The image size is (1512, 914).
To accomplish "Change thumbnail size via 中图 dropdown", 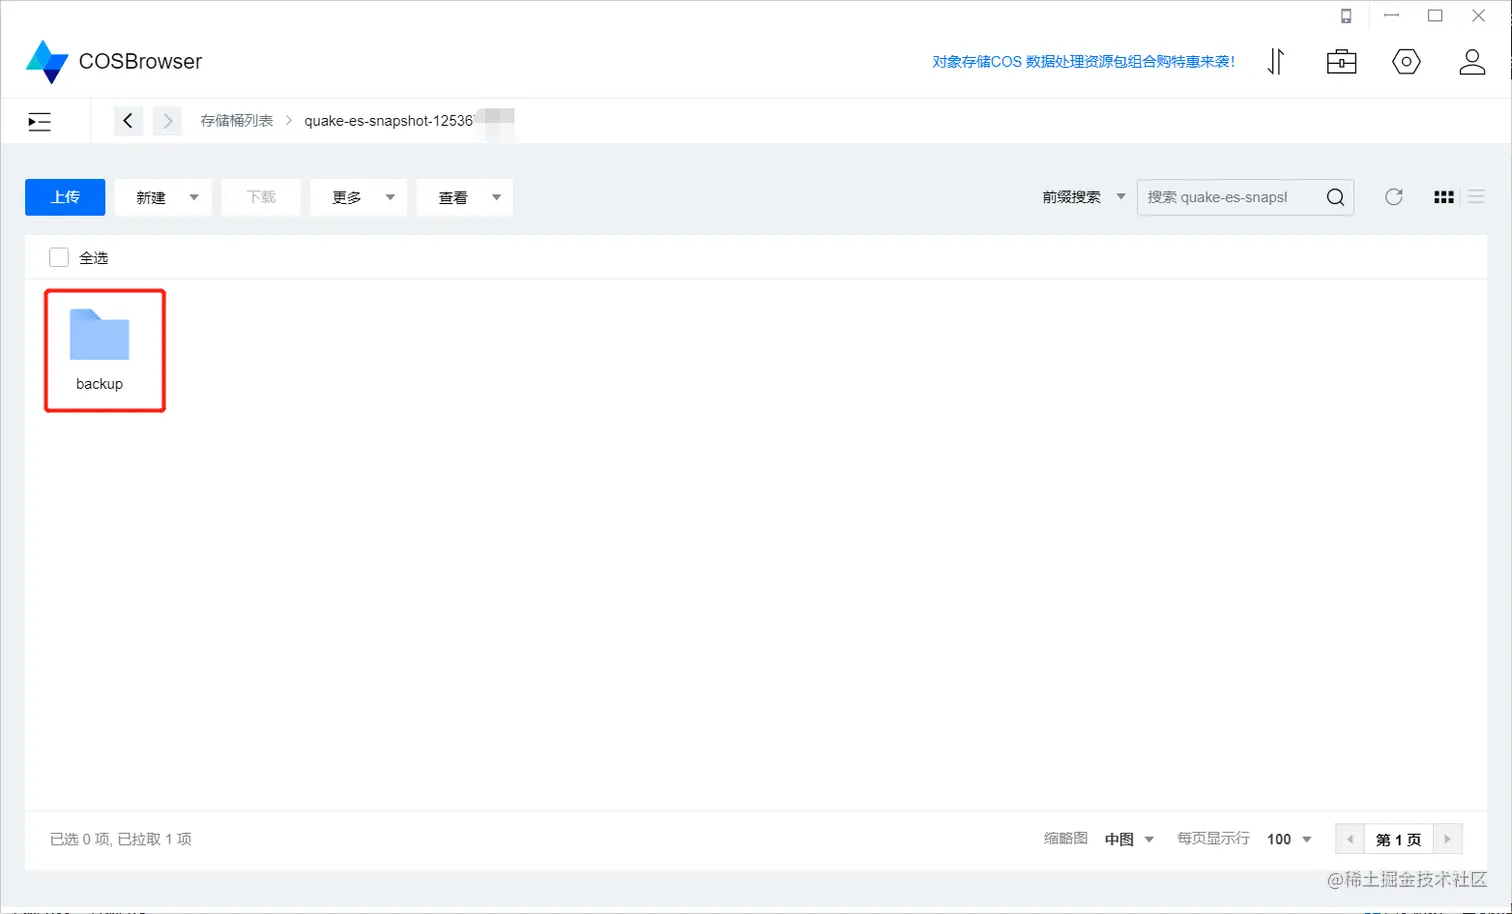I will 1128,839.
